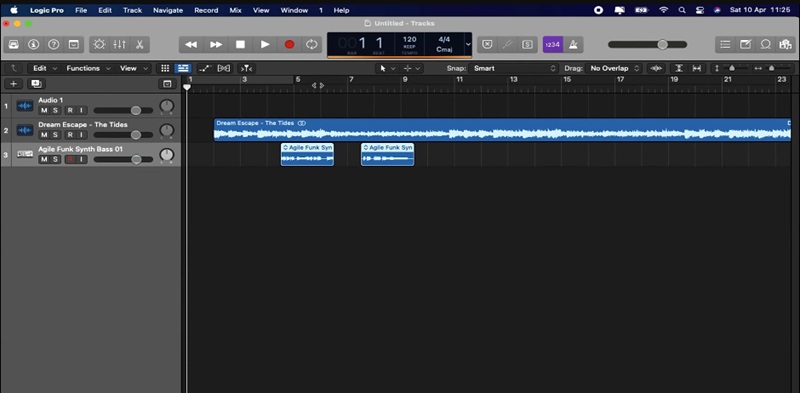Click the red Record button

289,45
